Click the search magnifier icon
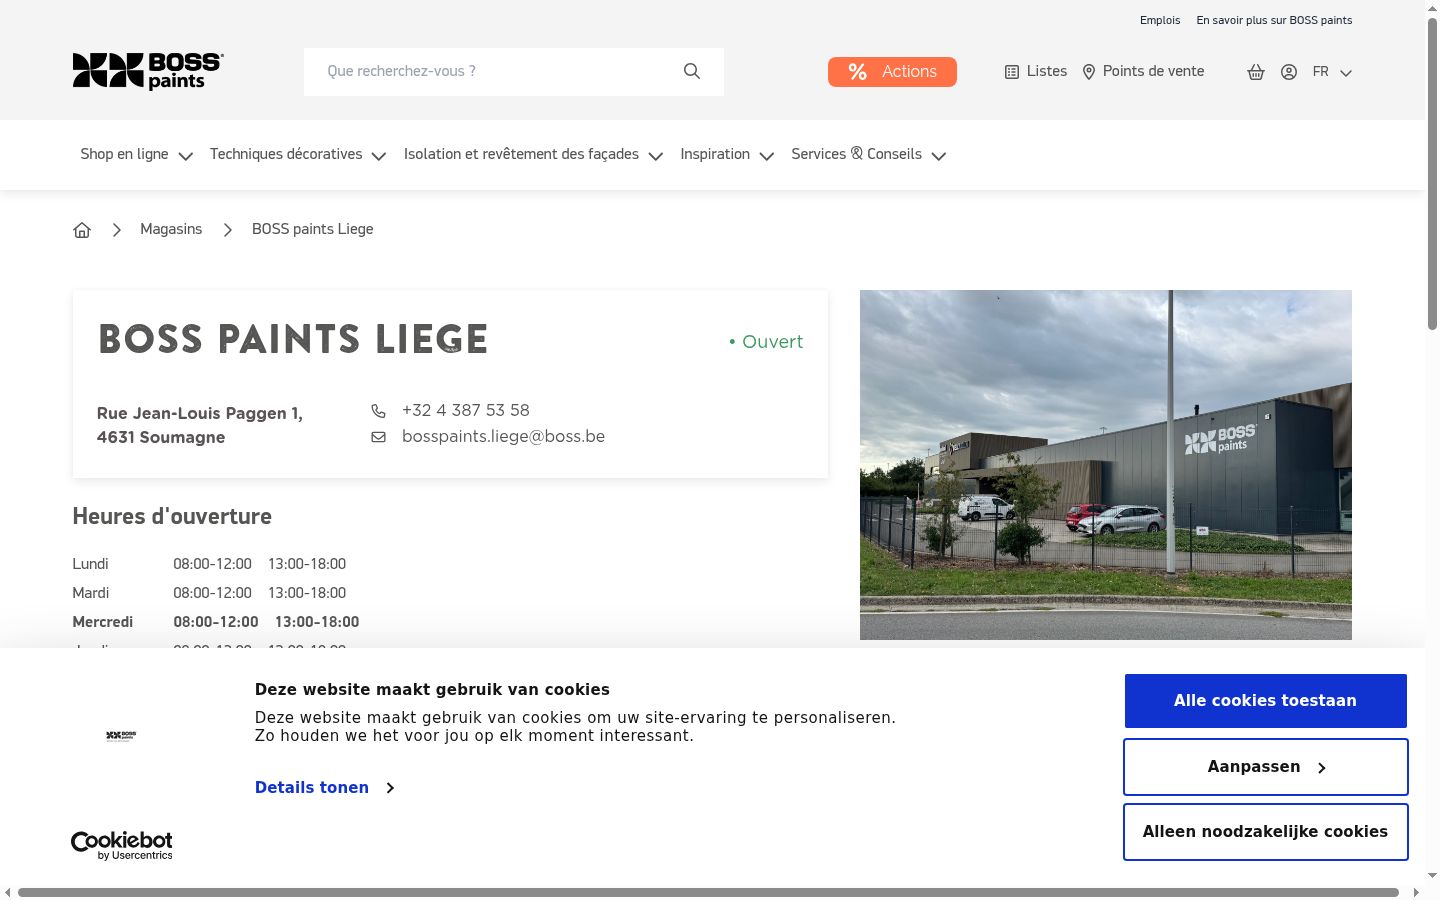Screen dimensions: 1440x900 (692, 71)
